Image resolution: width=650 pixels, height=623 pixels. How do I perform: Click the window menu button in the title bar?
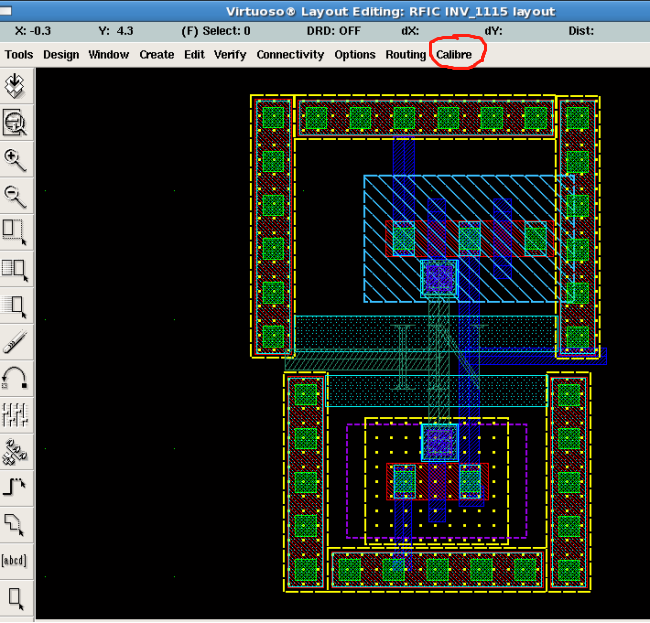point(6,11)
